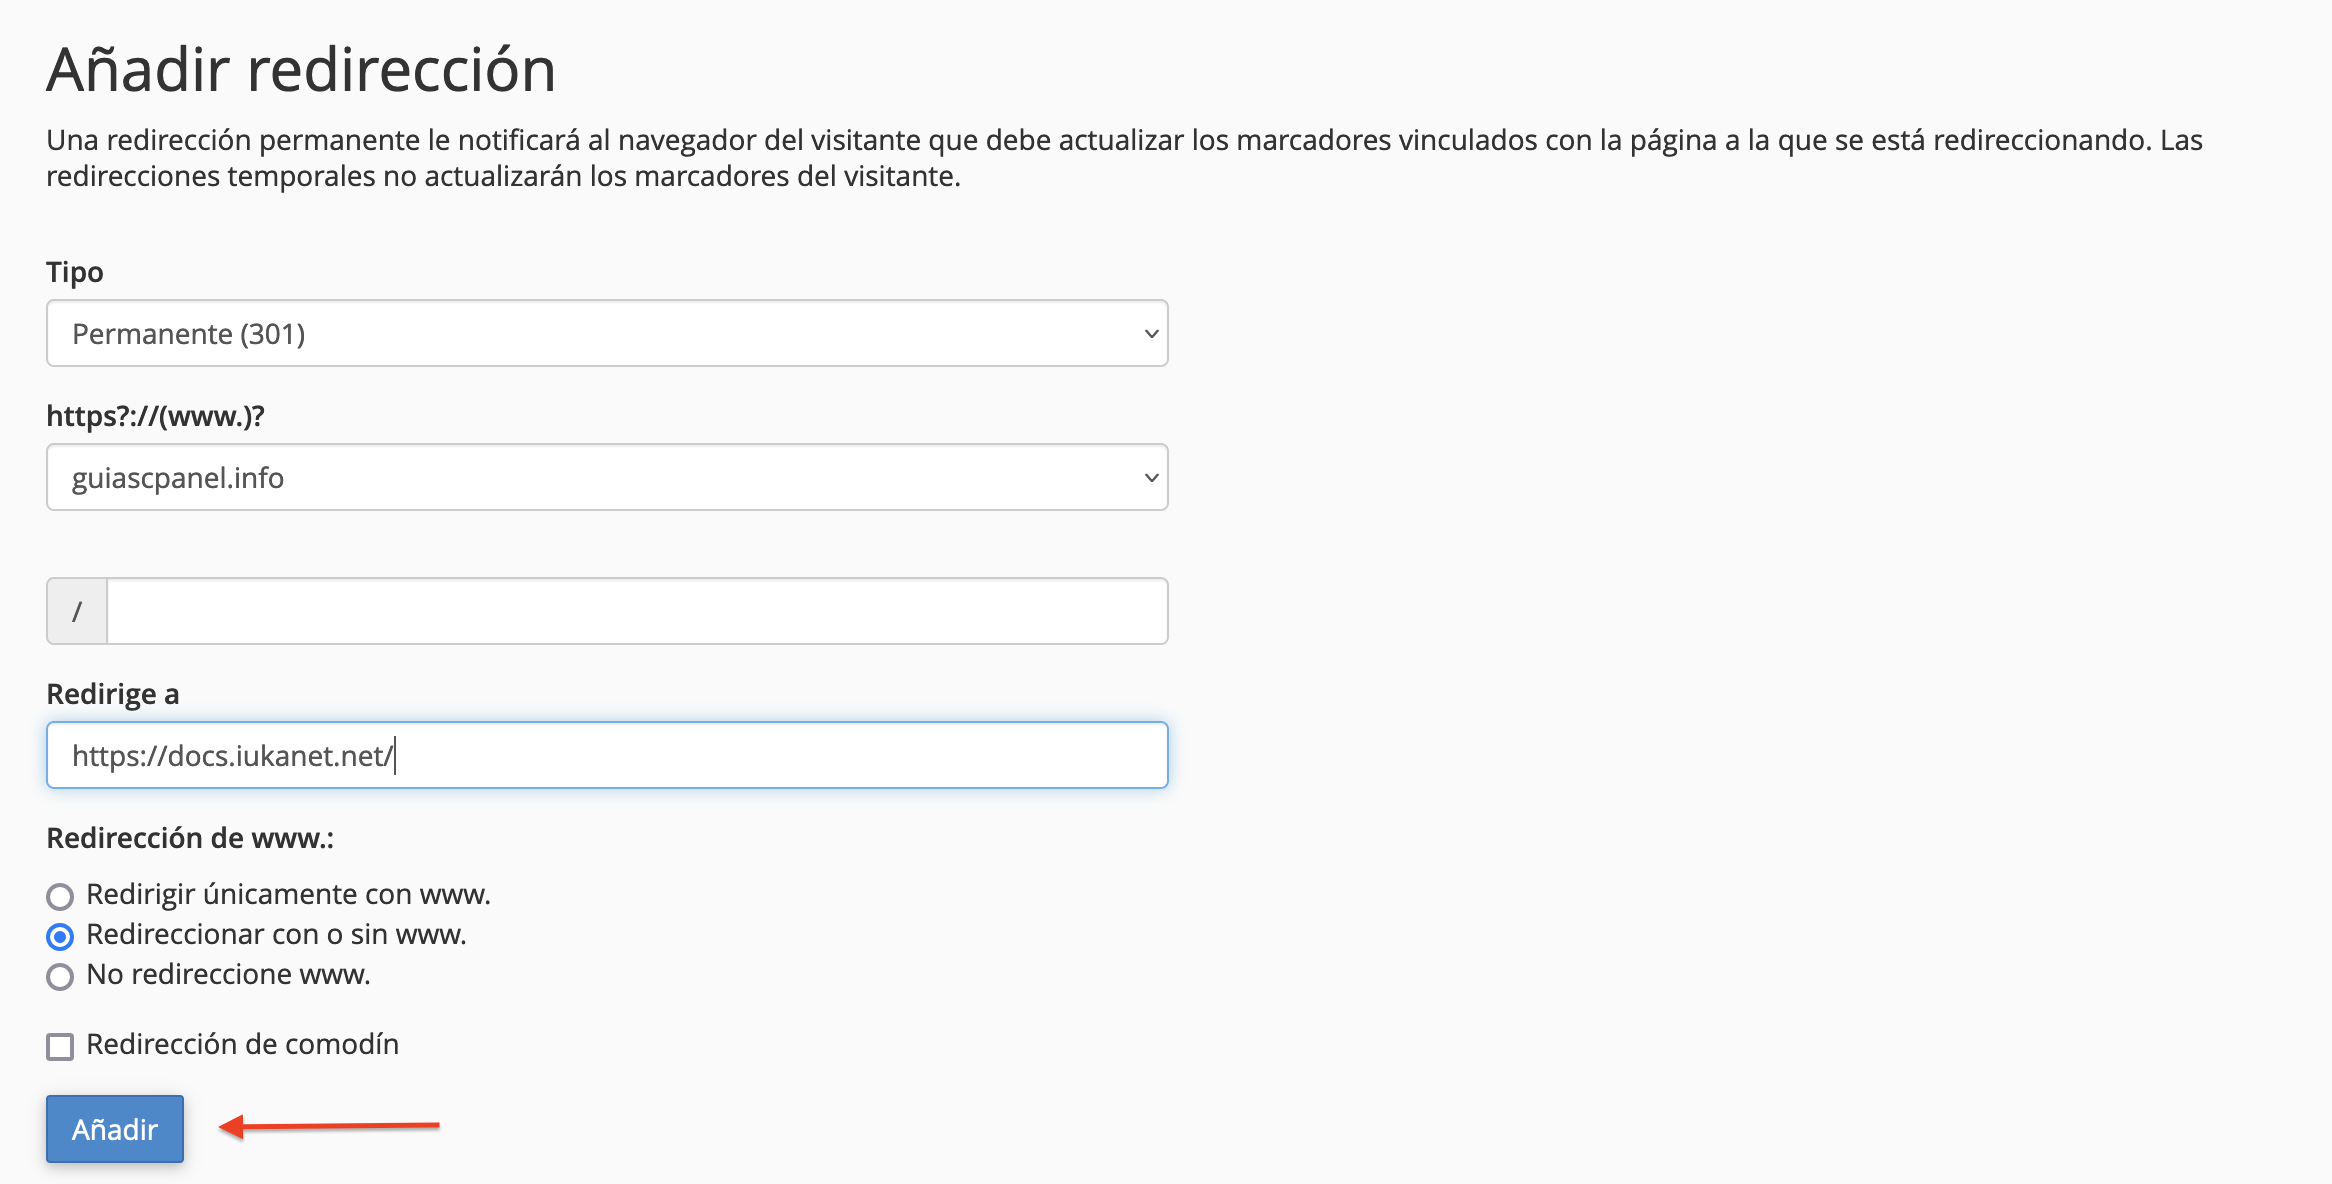Click the slash prefix box beside the path field

77,611
